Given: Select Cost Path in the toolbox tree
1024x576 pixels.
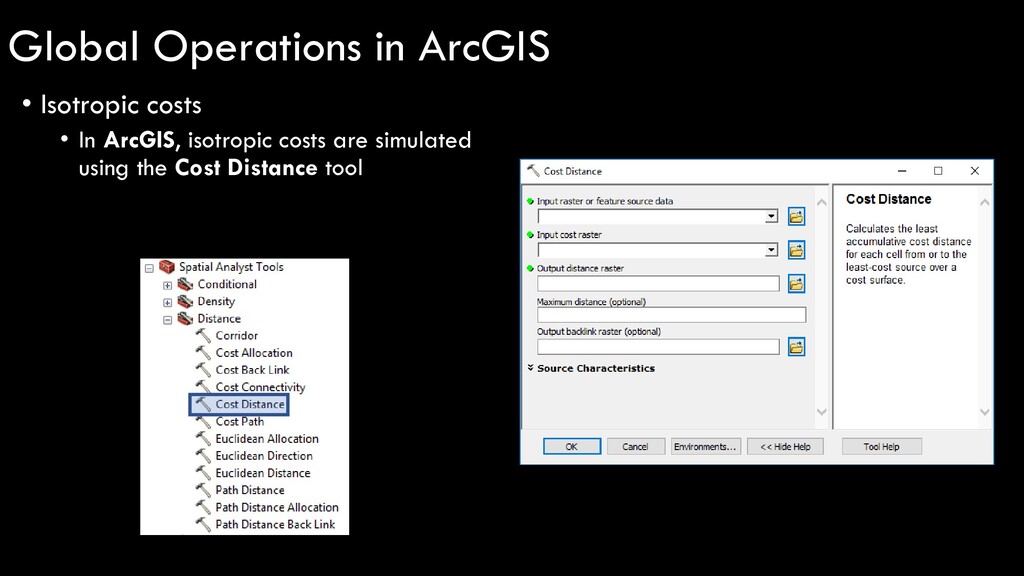Looking at the screenshot, I should (240, 422).
